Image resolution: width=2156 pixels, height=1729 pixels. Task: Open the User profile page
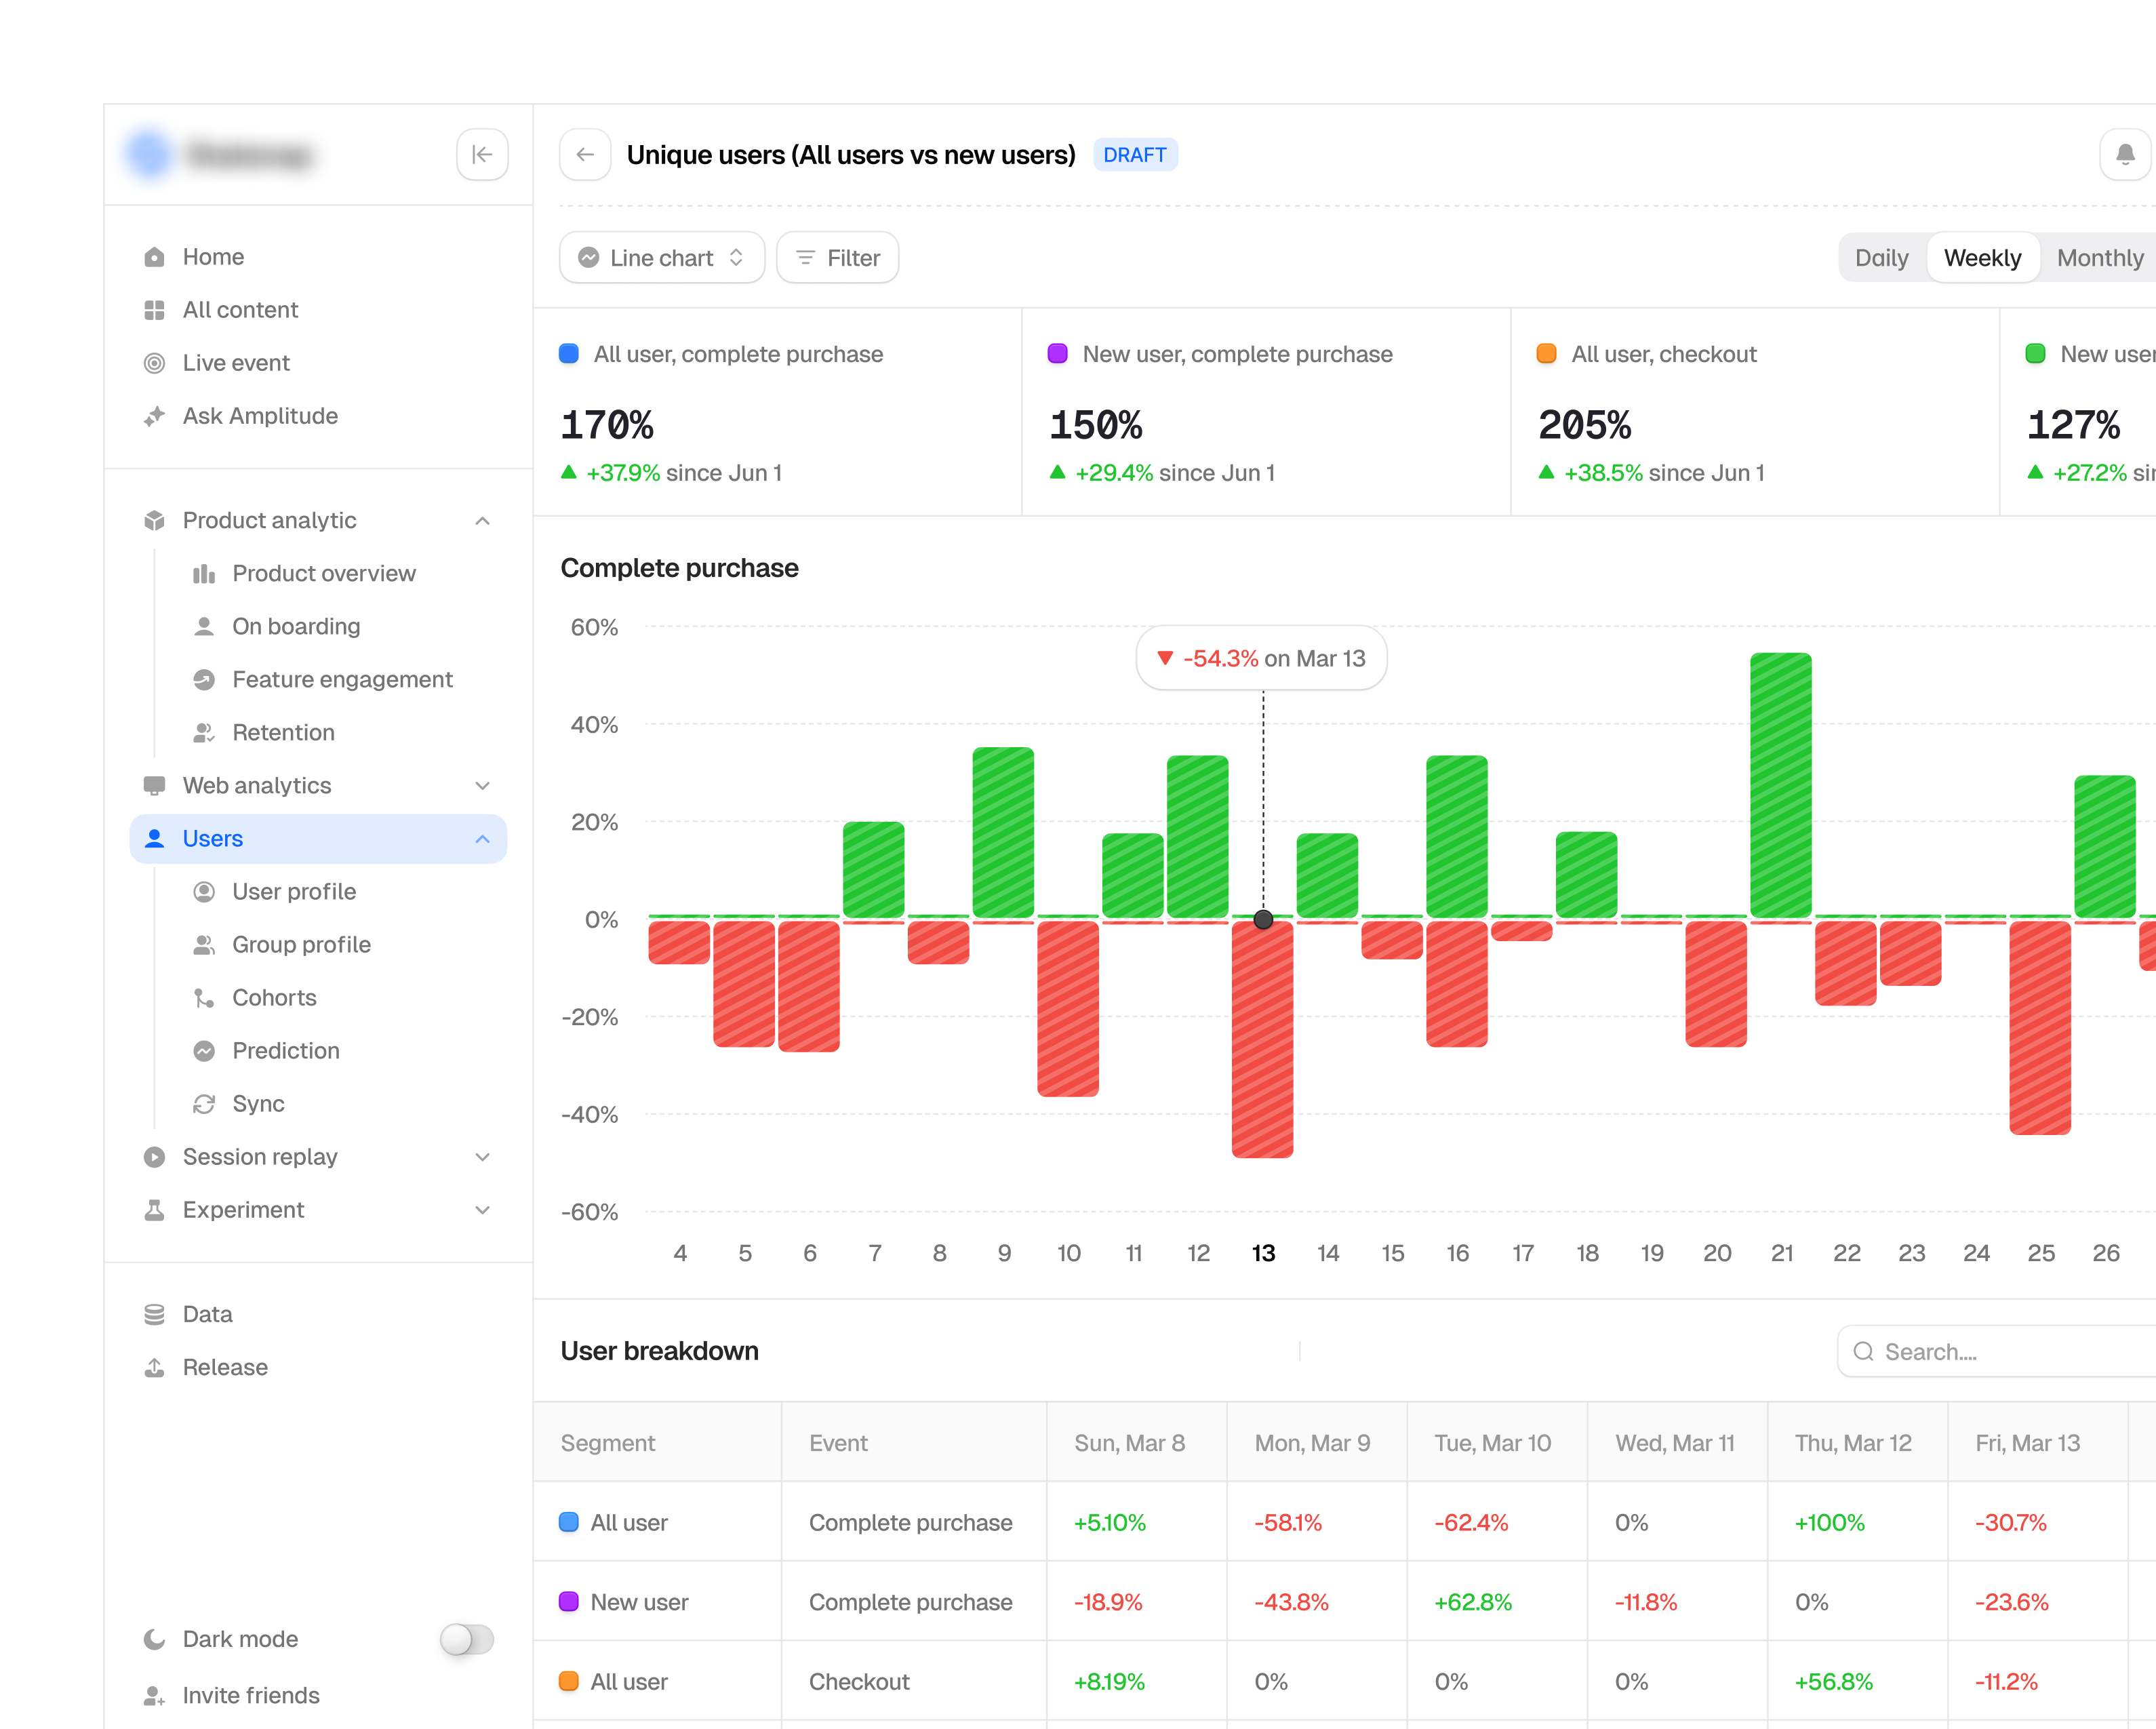[x=294, y=892]
